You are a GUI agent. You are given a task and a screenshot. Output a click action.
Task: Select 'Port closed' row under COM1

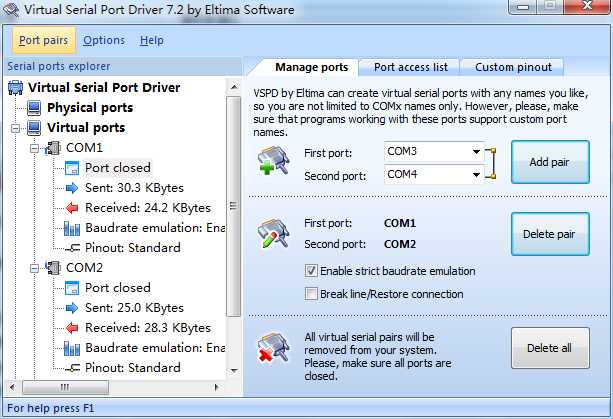tap(118, 168)
